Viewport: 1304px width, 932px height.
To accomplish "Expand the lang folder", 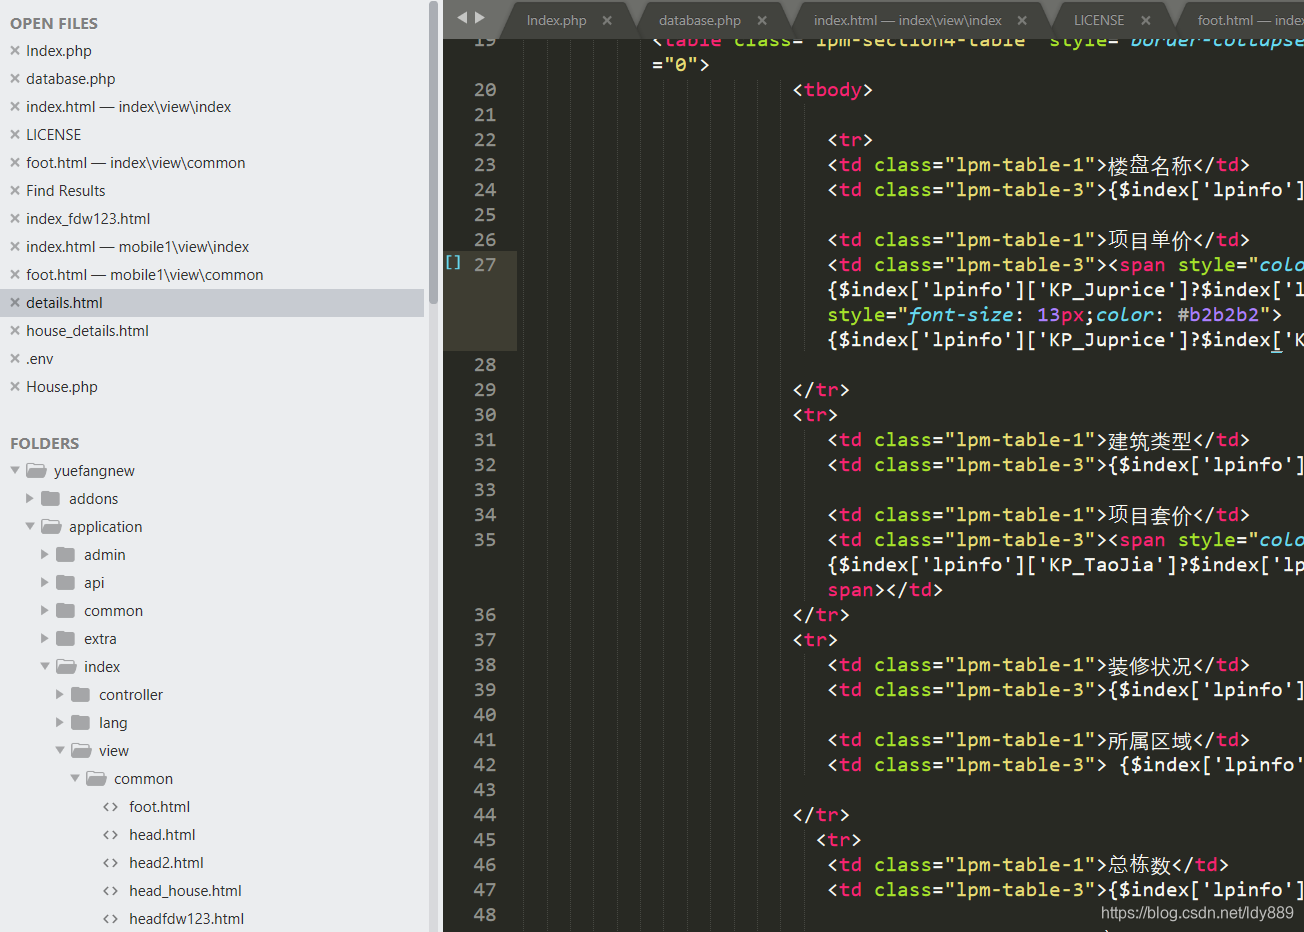I will [59, 722].
